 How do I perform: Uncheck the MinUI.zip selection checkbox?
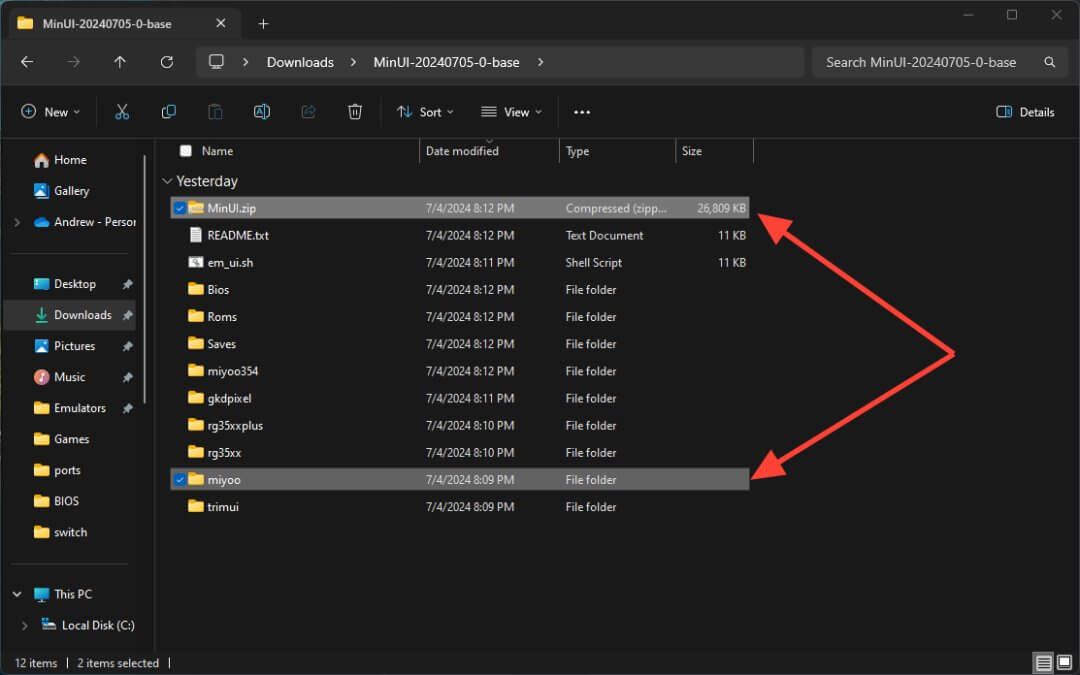tap(180, 208)
